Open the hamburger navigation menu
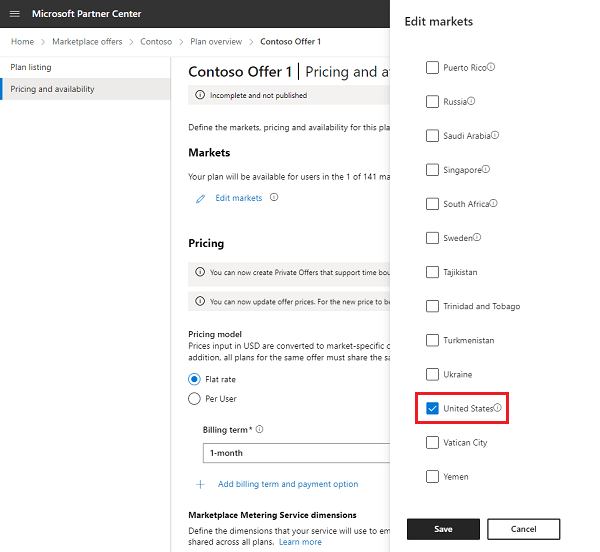 (x=15, y=14)
